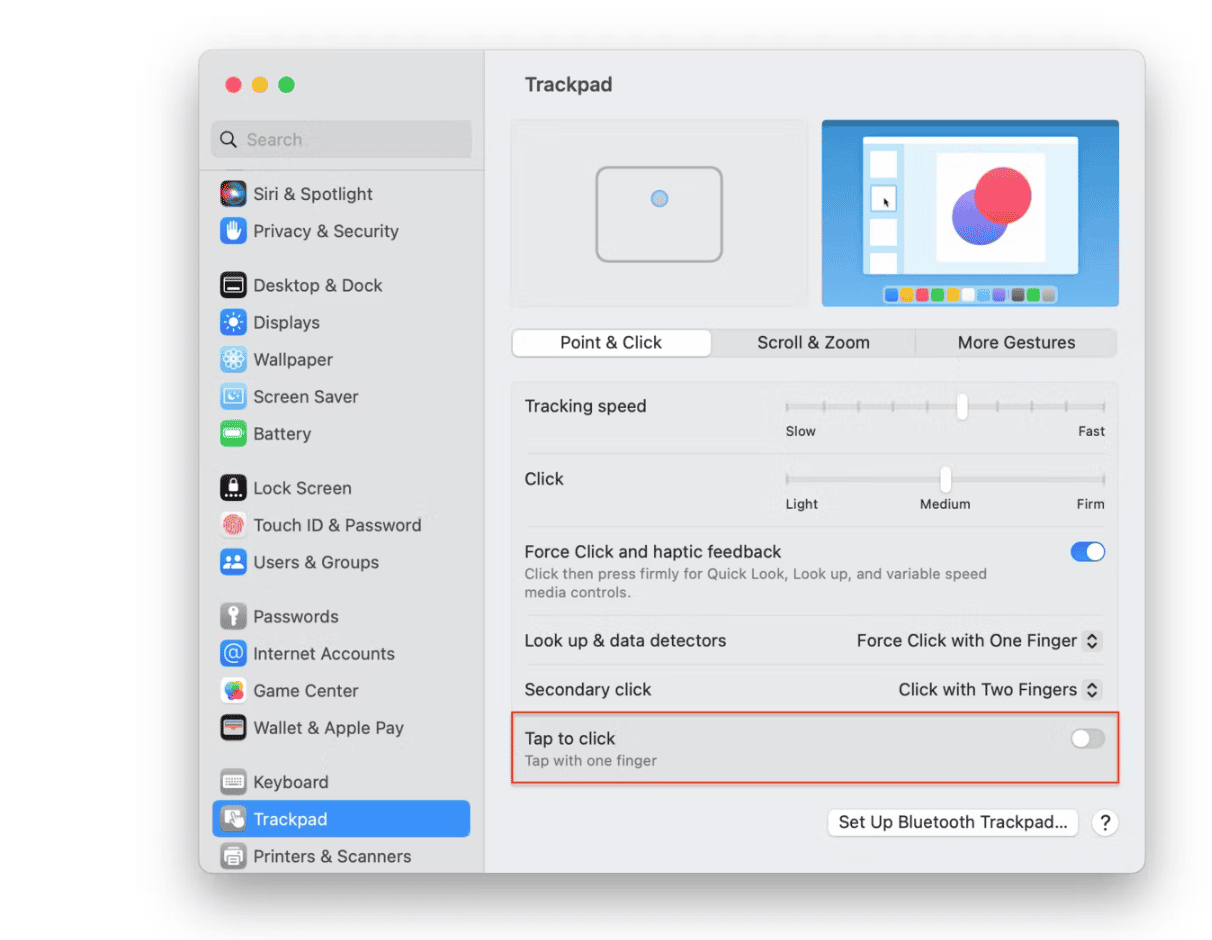Open Look up & data detectors dropdown
The image size is (1212, 940).
[x=978, y=641]
